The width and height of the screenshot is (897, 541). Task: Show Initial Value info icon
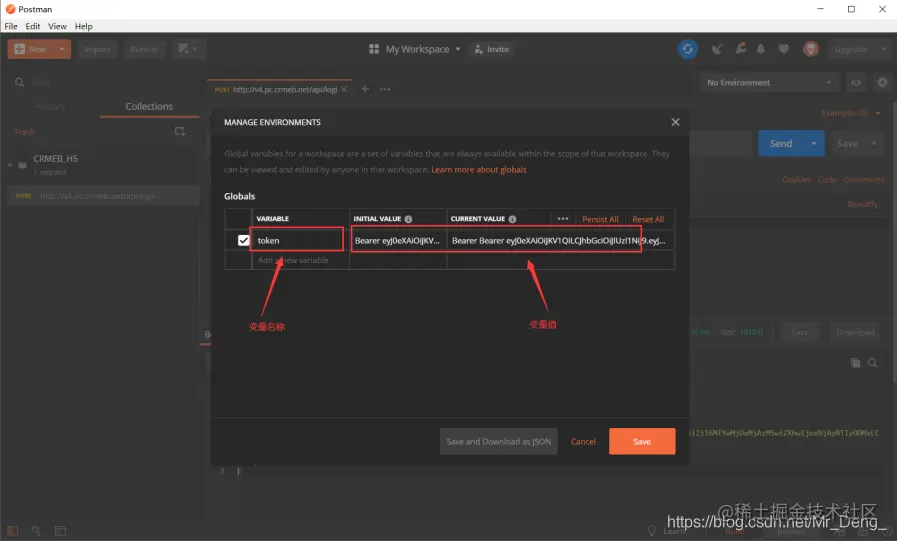tap(408, 219)
